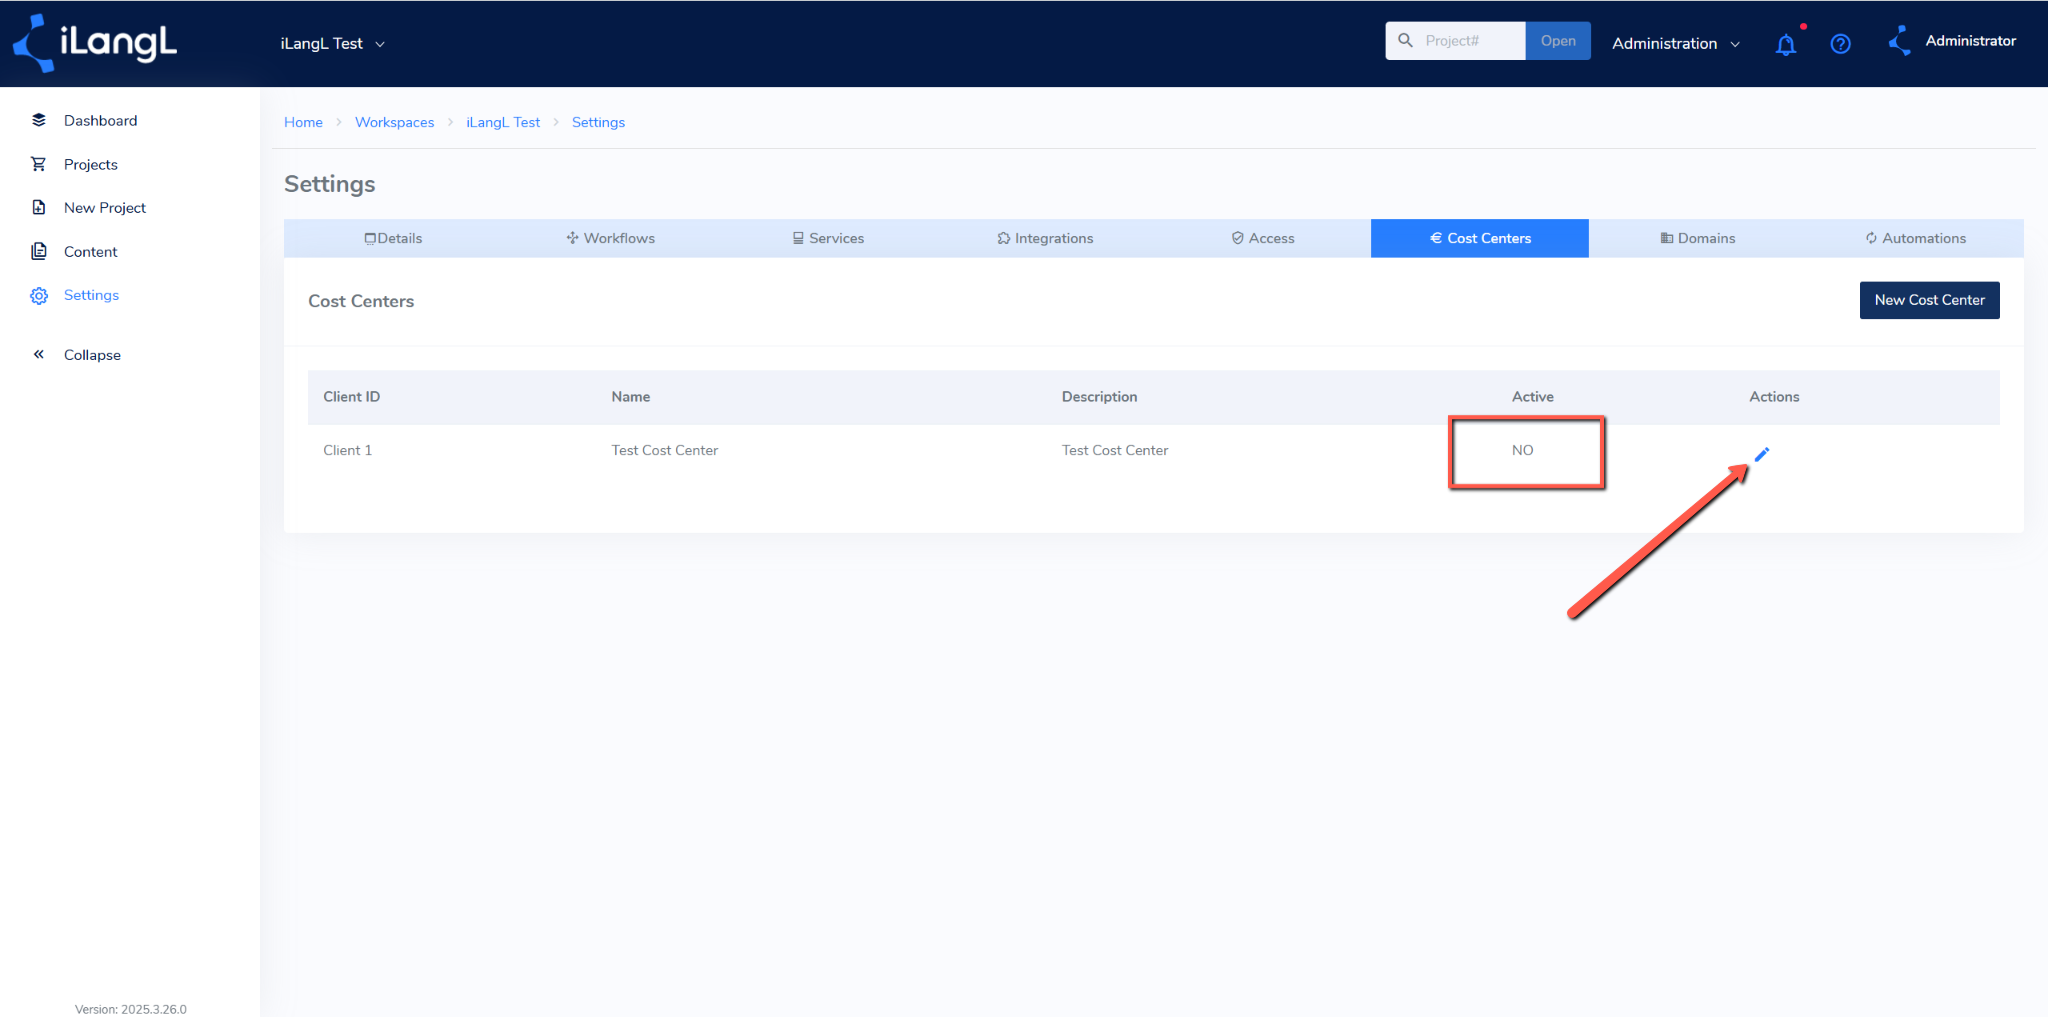This screenshot has width=2048, height=1017.
Task: Select the Cost Centers tab
Action: point(1480,238)
